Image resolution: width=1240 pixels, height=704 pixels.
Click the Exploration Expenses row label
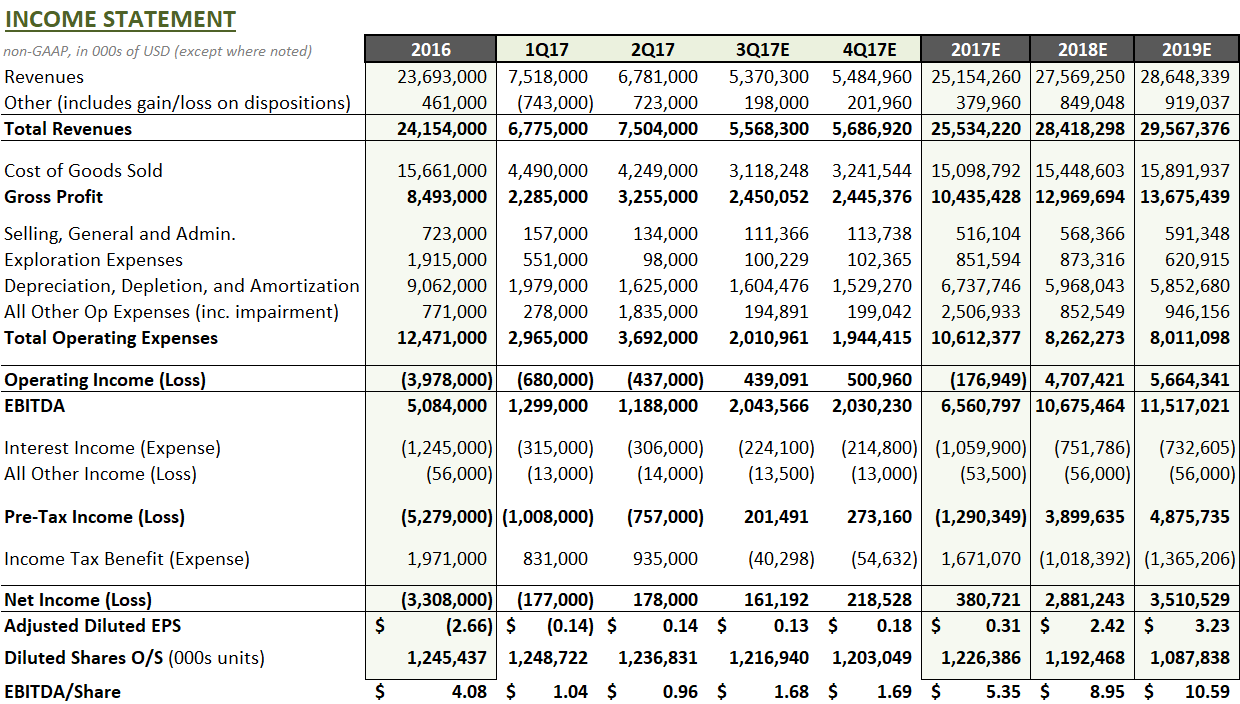94,259
